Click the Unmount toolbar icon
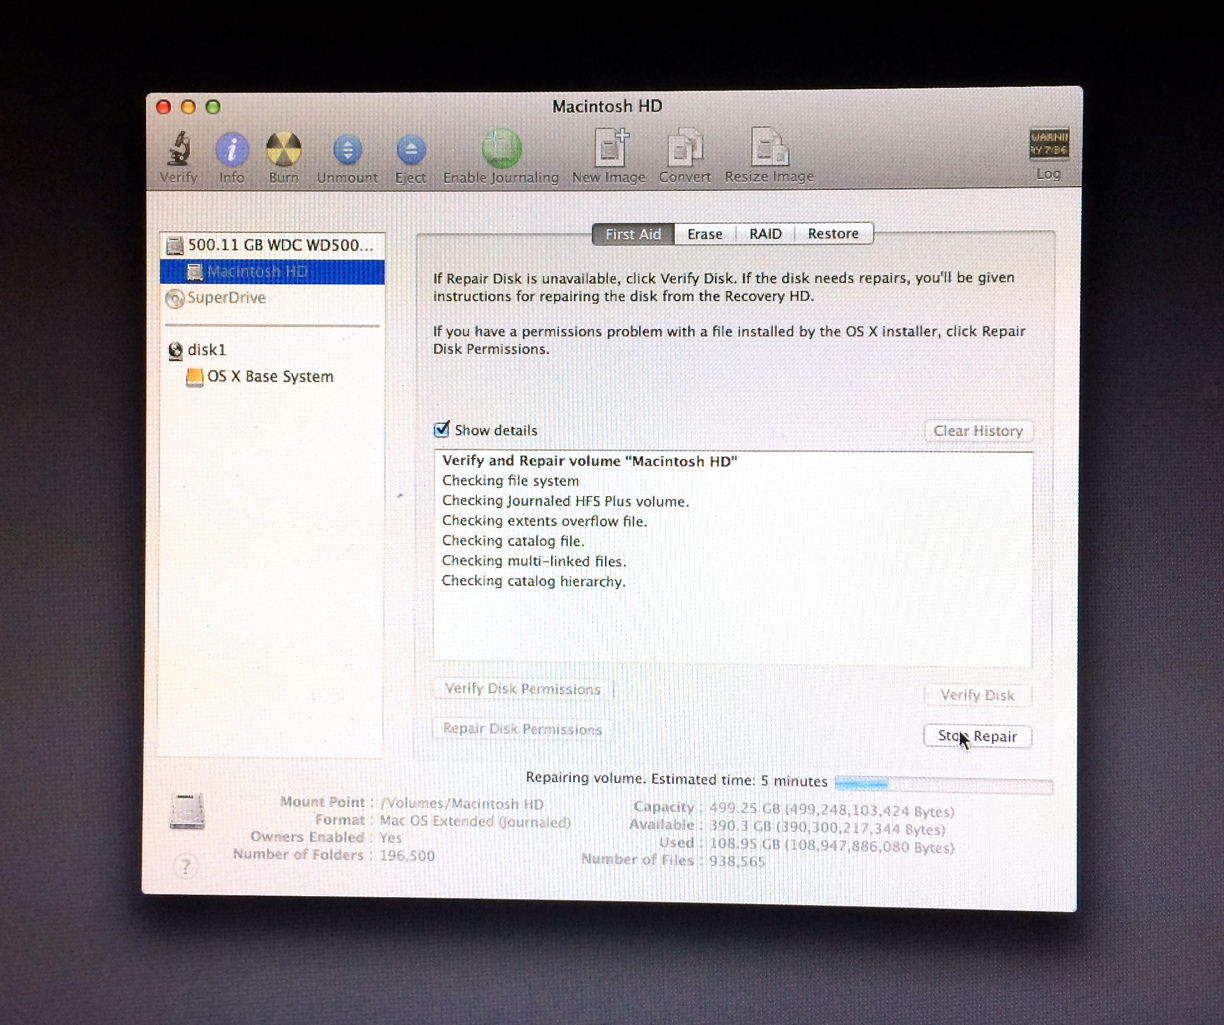 pos(347,150)
